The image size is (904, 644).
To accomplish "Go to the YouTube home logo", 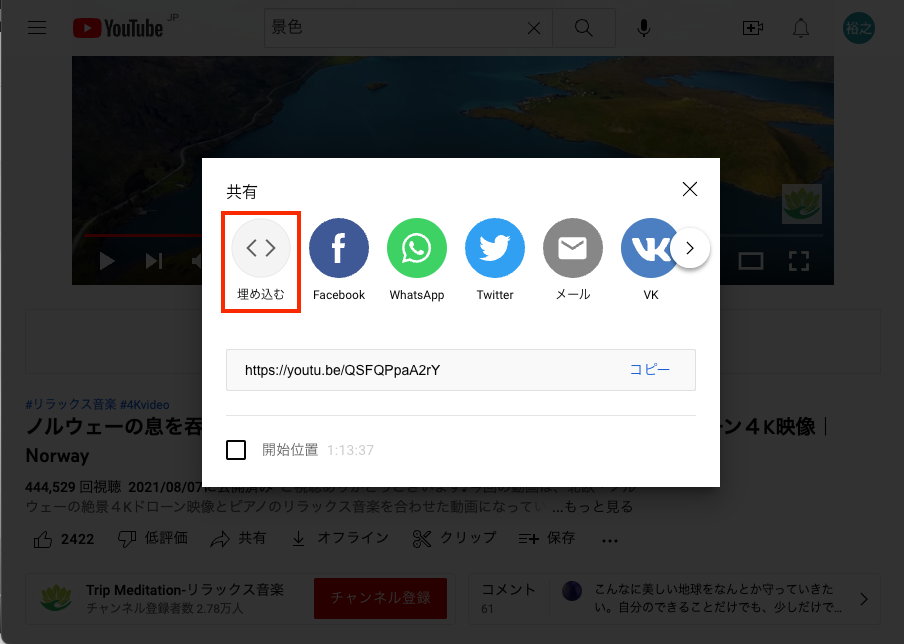I will (118, 28).
